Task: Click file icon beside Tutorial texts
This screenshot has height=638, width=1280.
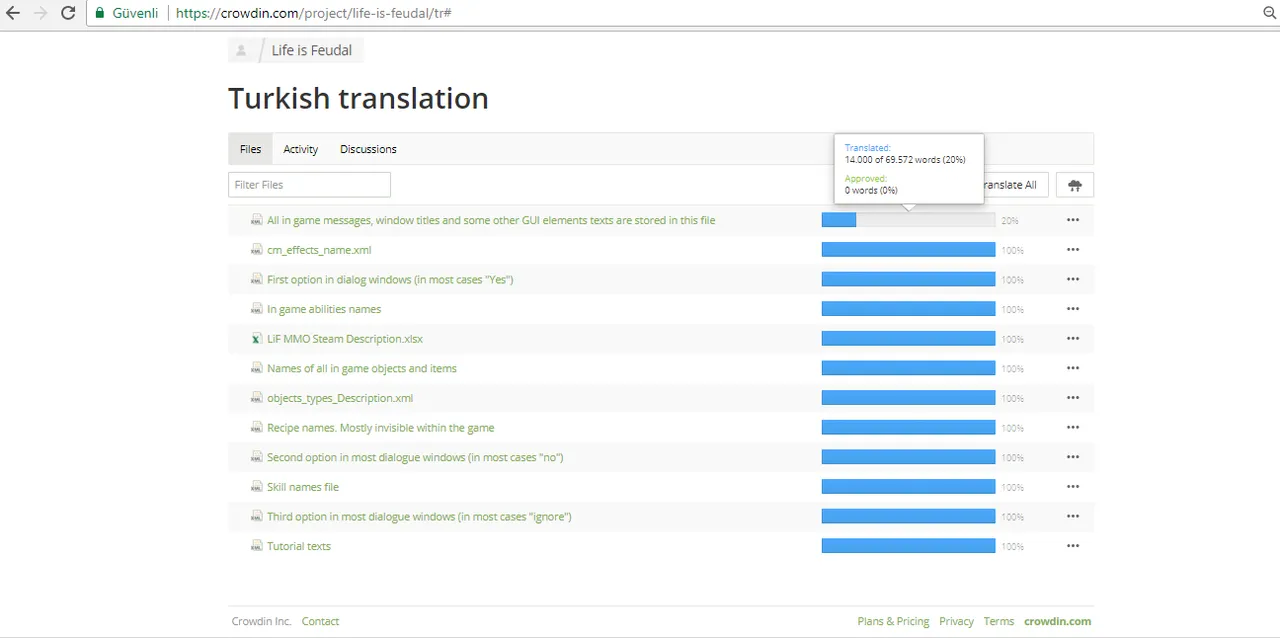Action: [257, 546]
